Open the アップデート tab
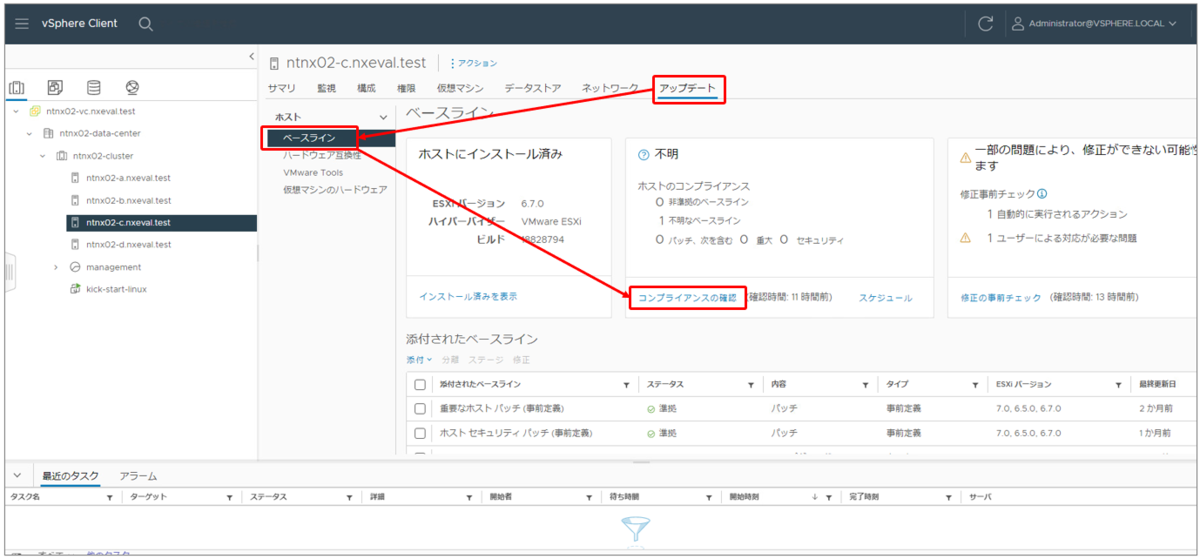Image resolution: width=1200 pixels, height=559 pixels. [x=687, y=88]
